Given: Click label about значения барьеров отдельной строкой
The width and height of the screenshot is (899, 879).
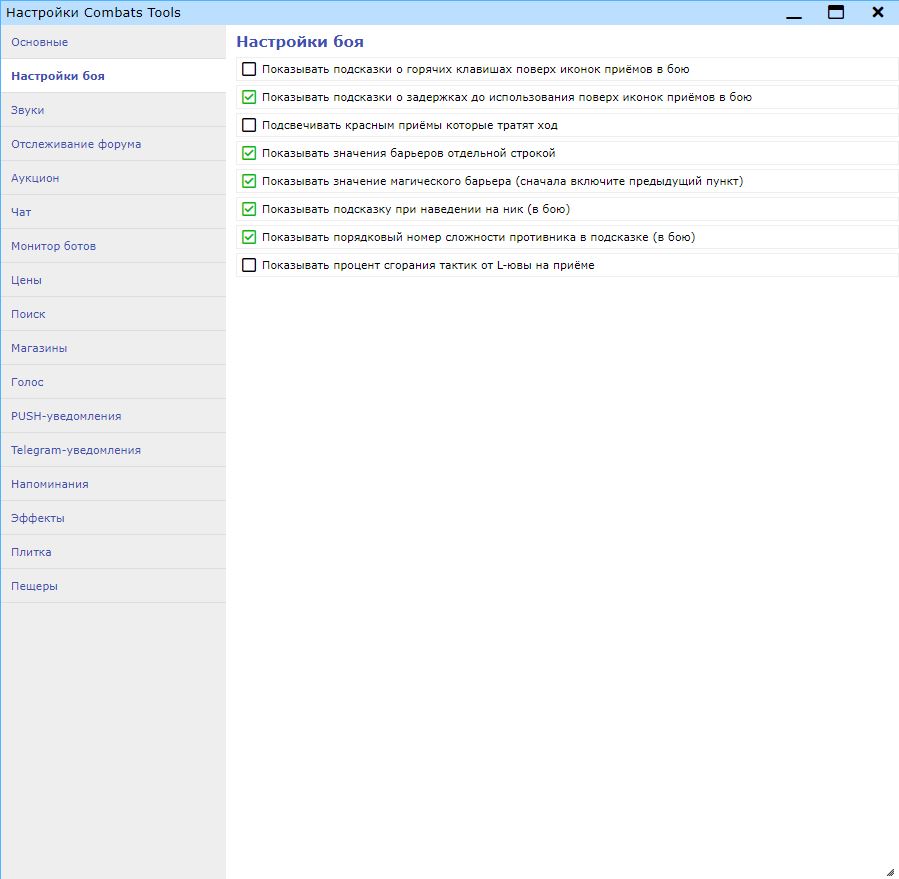Looking at the screenshot, I should (x=408, y=153).
